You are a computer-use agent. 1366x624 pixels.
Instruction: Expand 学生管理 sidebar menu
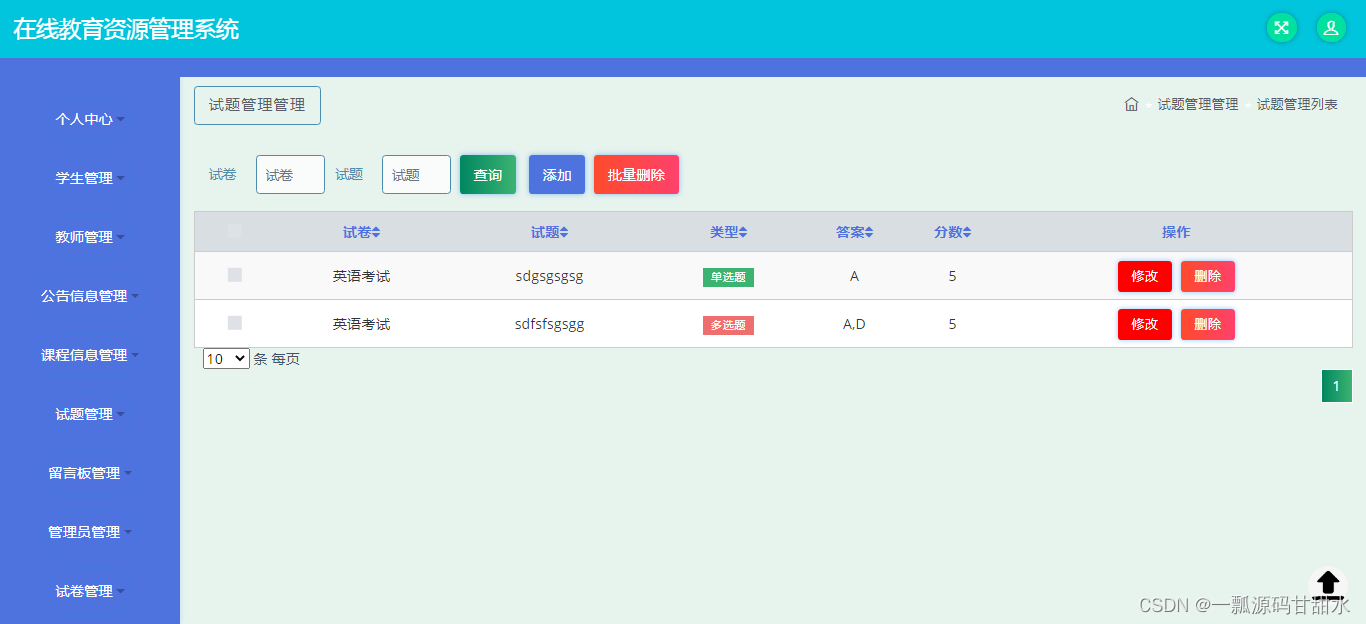(90, 178)
